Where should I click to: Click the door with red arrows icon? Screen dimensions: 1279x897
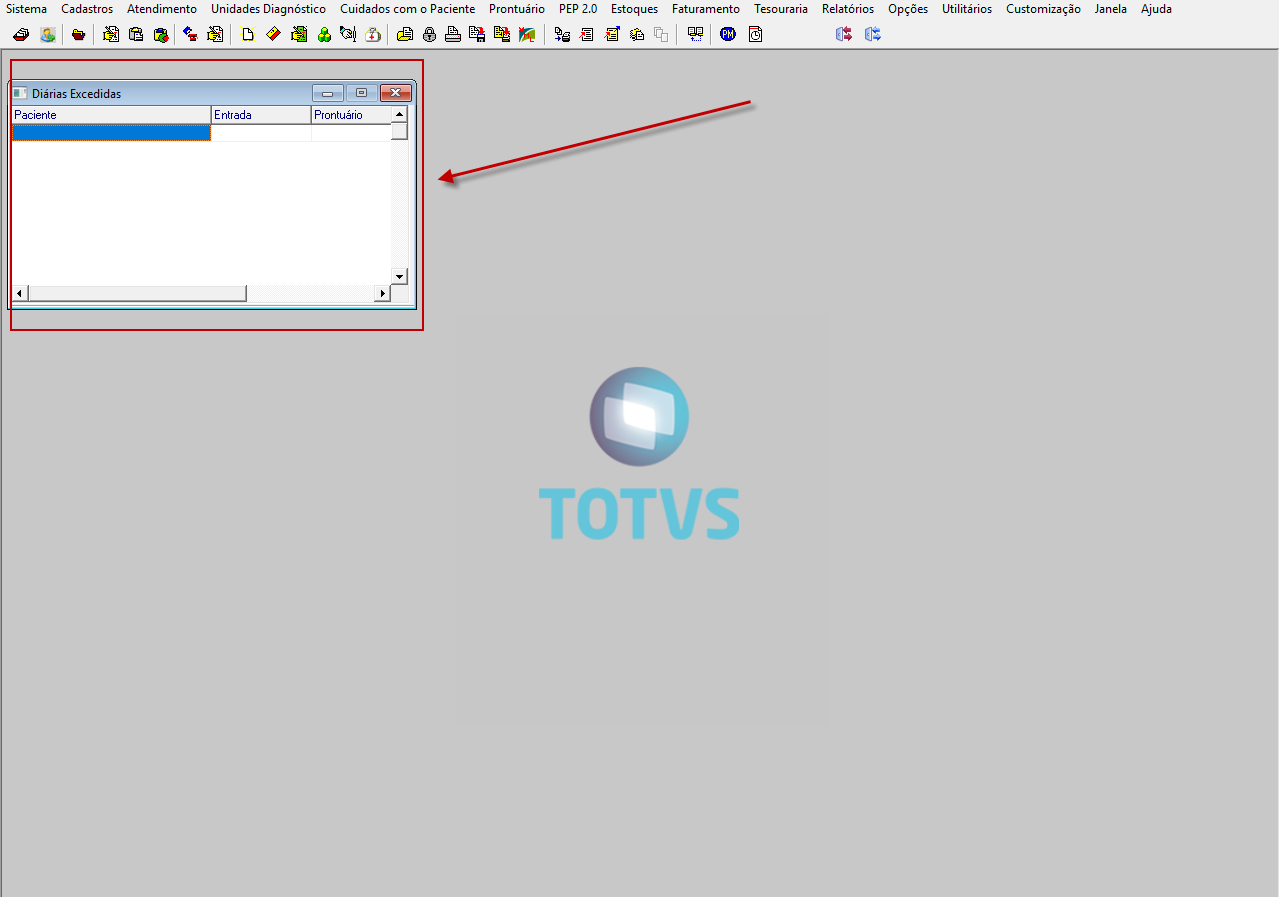(x=844, y=34)
